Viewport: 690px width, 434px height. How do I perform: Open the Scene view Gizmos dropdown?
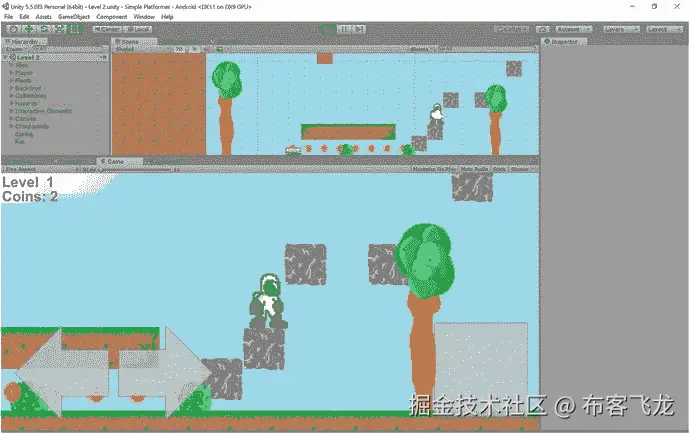422,49
